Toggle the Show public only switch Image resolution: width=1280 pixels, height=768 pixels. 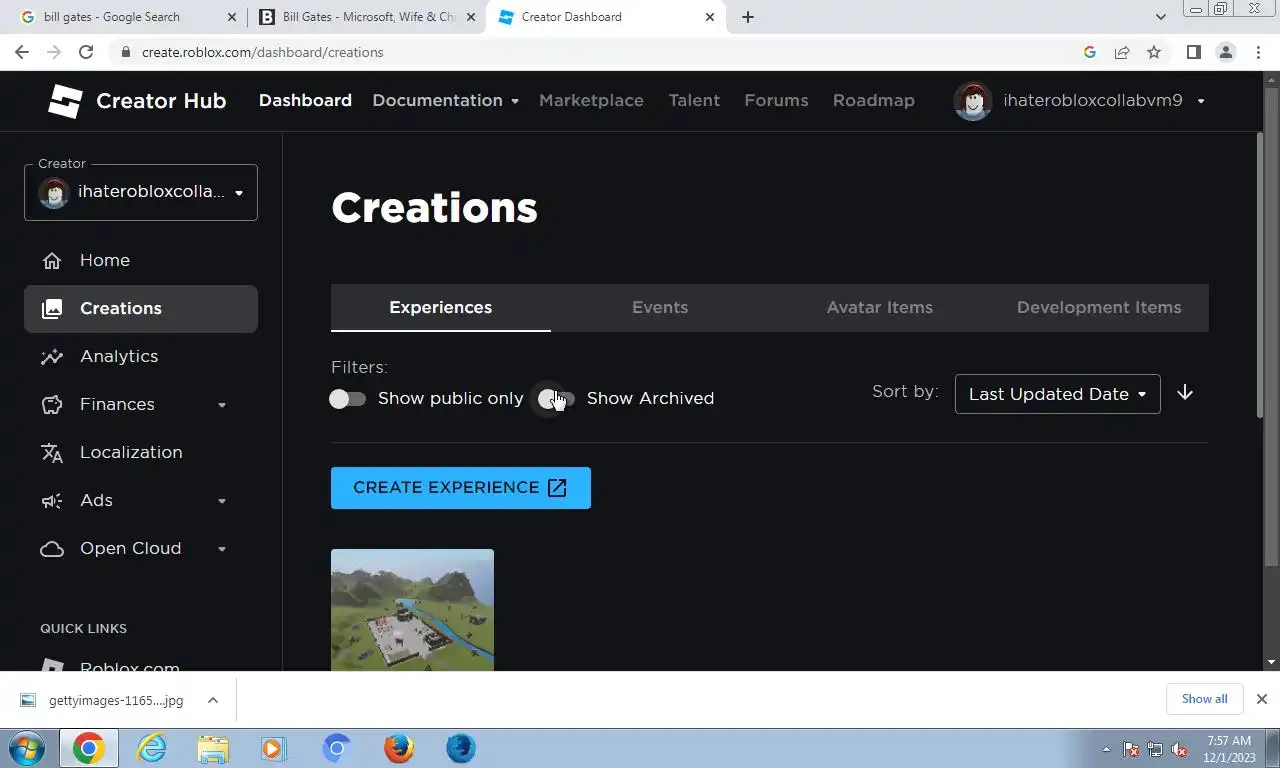point(347,399)
